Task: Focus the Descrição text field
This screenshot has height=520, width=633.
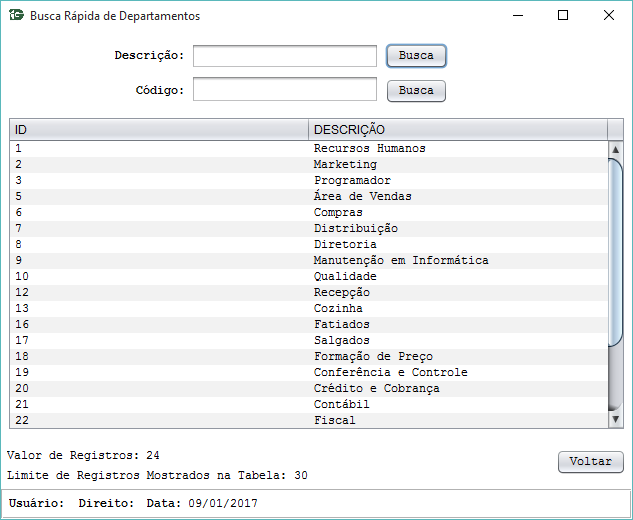Action: (x=285, y=56)
